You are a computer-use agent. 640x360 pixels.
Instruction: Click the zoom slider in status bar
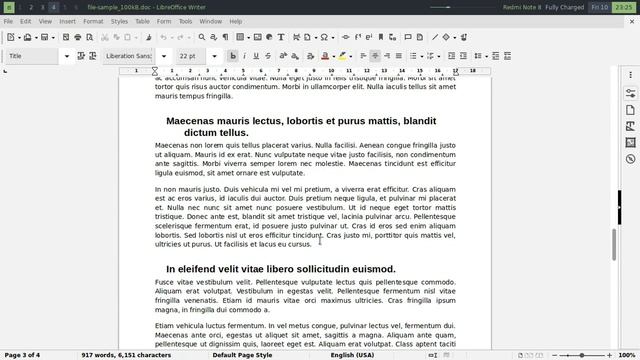[x=582, y=356]
